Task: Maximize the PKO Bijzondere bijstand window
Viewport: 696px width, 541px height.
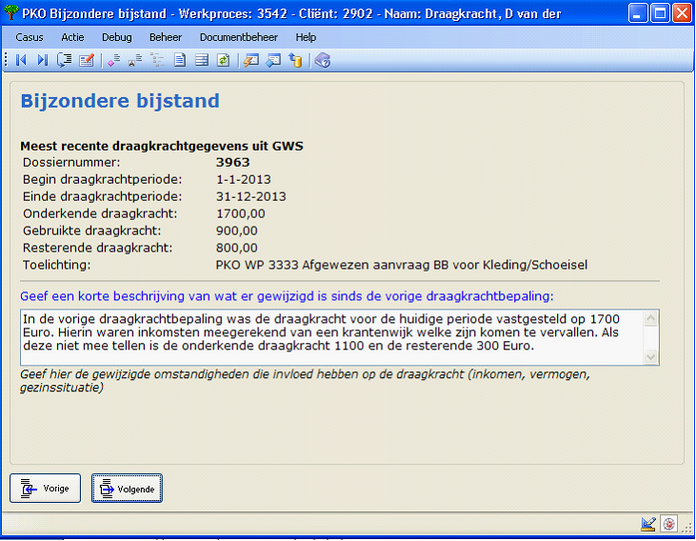Action: pos(660,13)
